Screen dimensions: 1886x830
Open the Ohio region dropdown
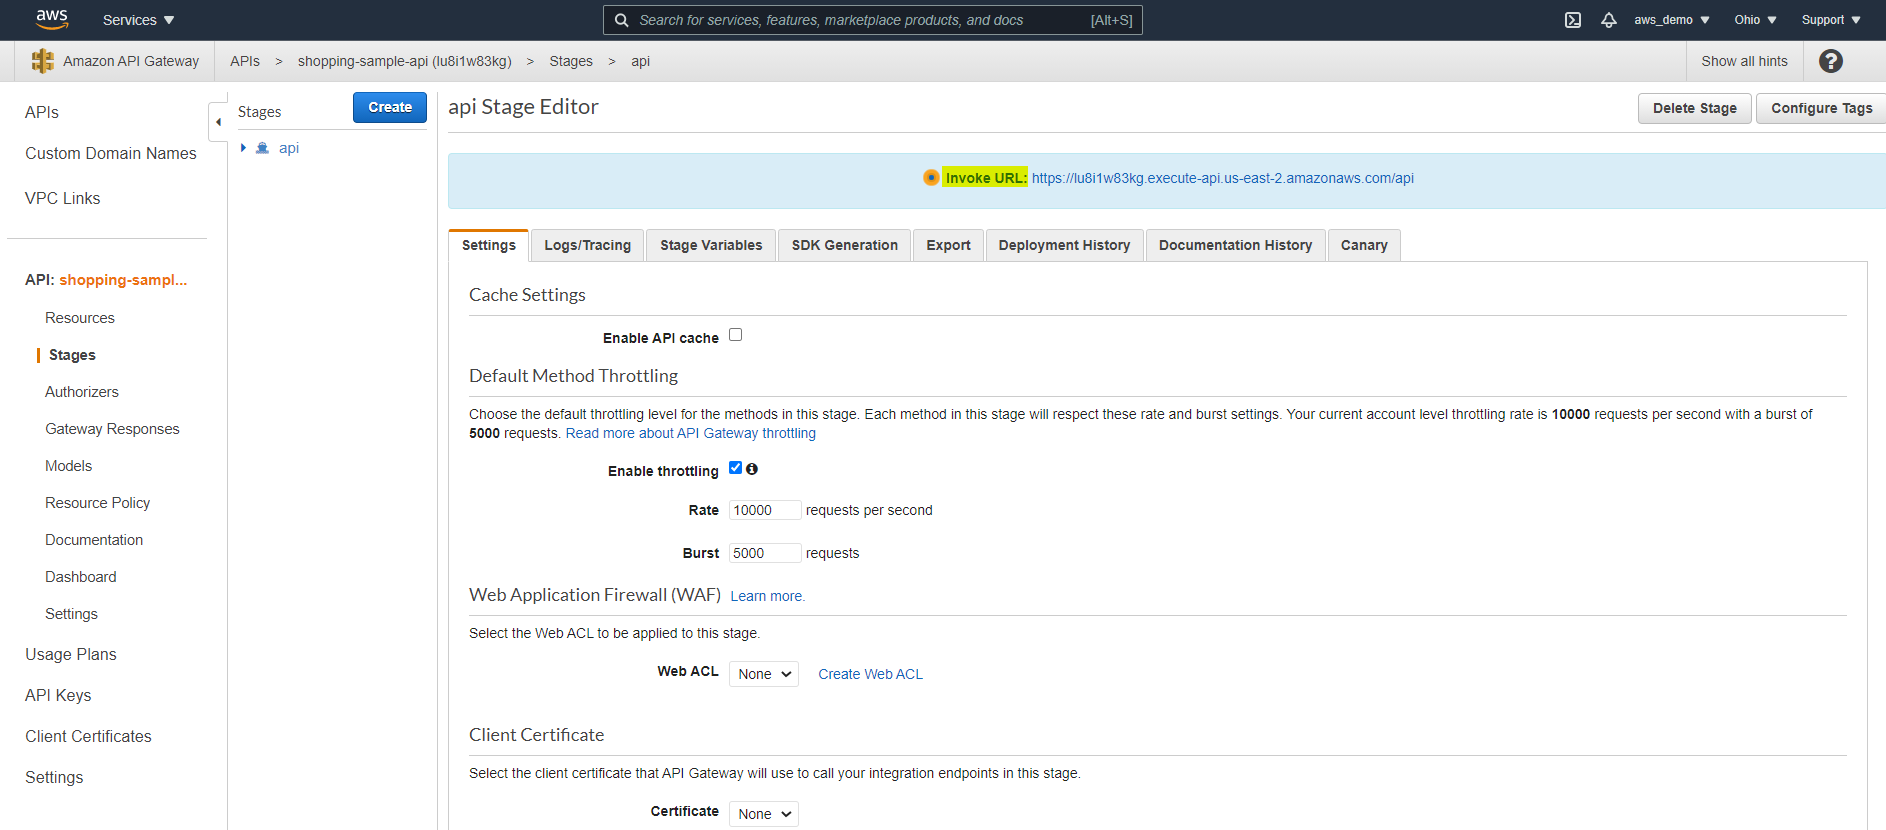point(1755,20)
